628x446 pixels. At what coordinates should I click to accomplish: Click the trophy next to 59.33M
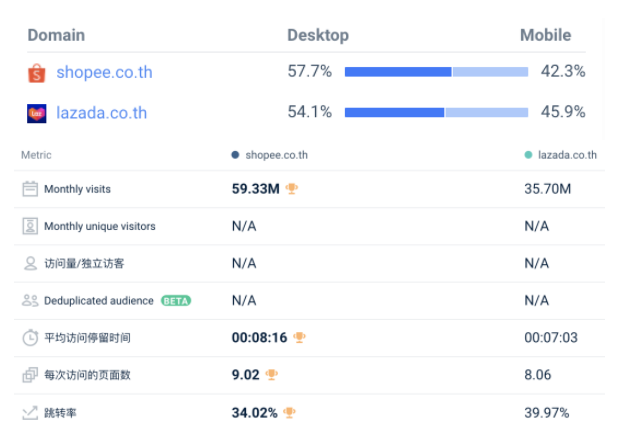[x=292, y=189]
